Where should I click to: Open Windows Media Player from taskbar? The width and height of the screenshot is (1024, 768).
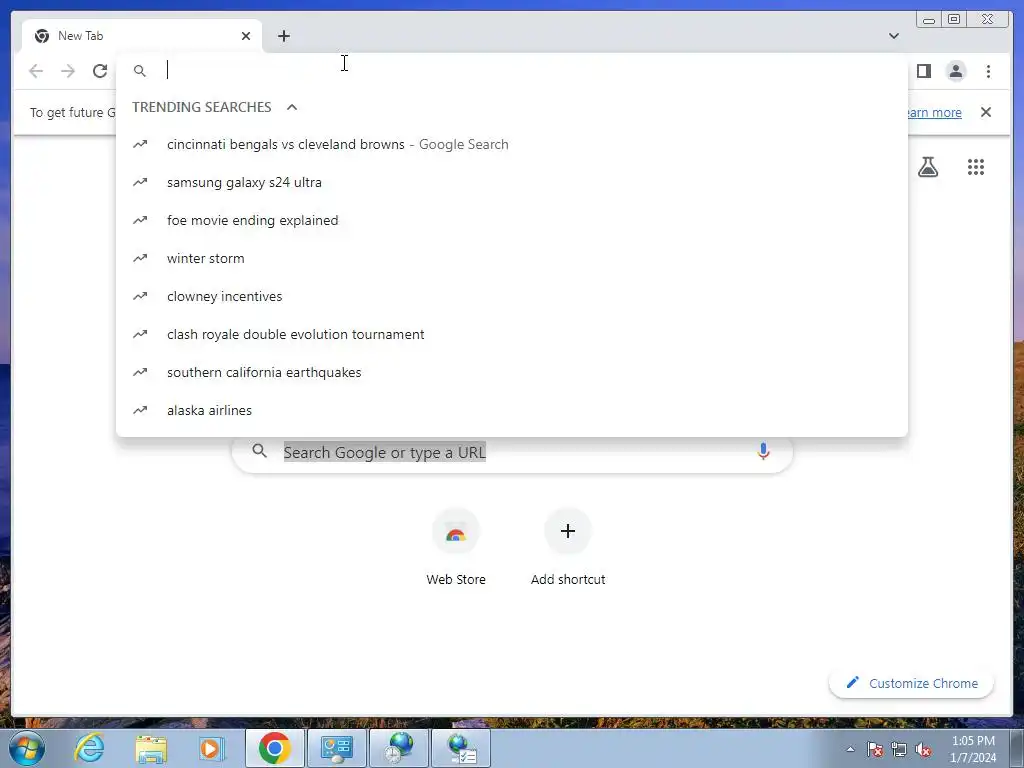[210, 748]
